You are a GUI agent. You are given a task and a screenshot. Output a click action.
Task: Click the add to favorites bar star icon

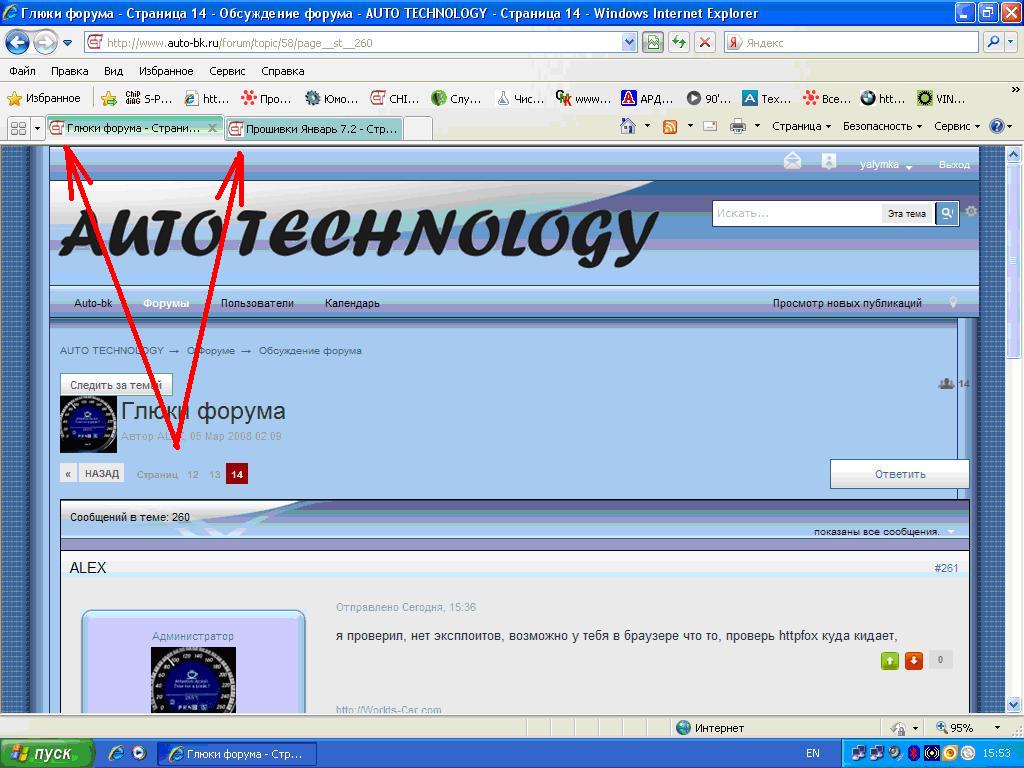coord(108,99)
